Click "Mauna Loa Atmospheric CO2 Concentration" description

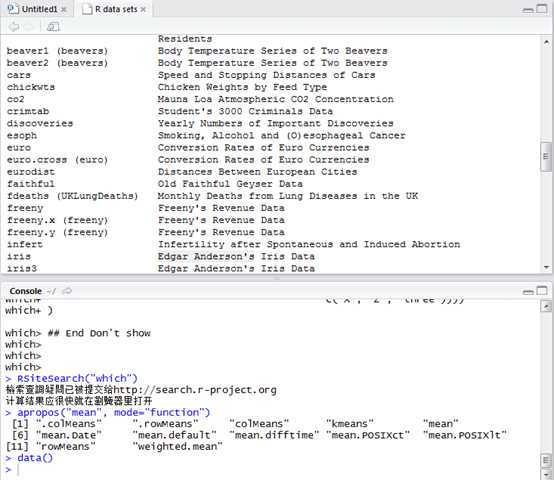[276, 99]
